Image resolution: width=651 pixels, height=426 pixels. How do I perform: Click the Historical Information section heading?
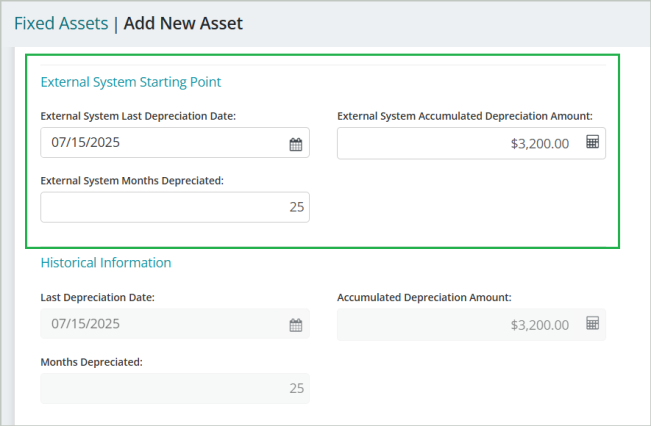106,263
